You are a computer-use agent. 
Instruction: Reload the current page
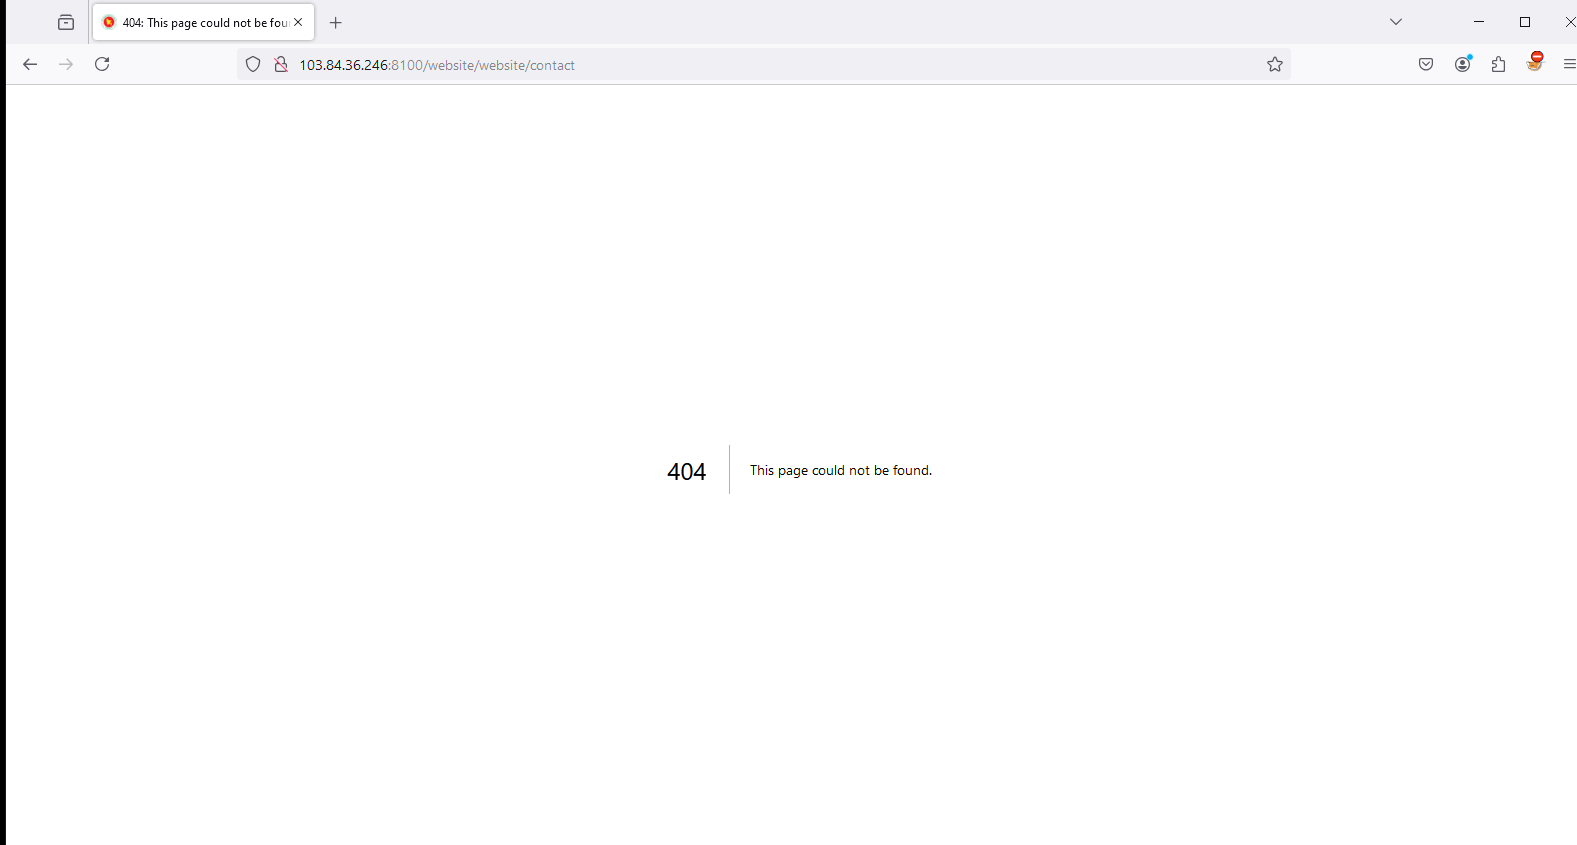coord(102,64)
